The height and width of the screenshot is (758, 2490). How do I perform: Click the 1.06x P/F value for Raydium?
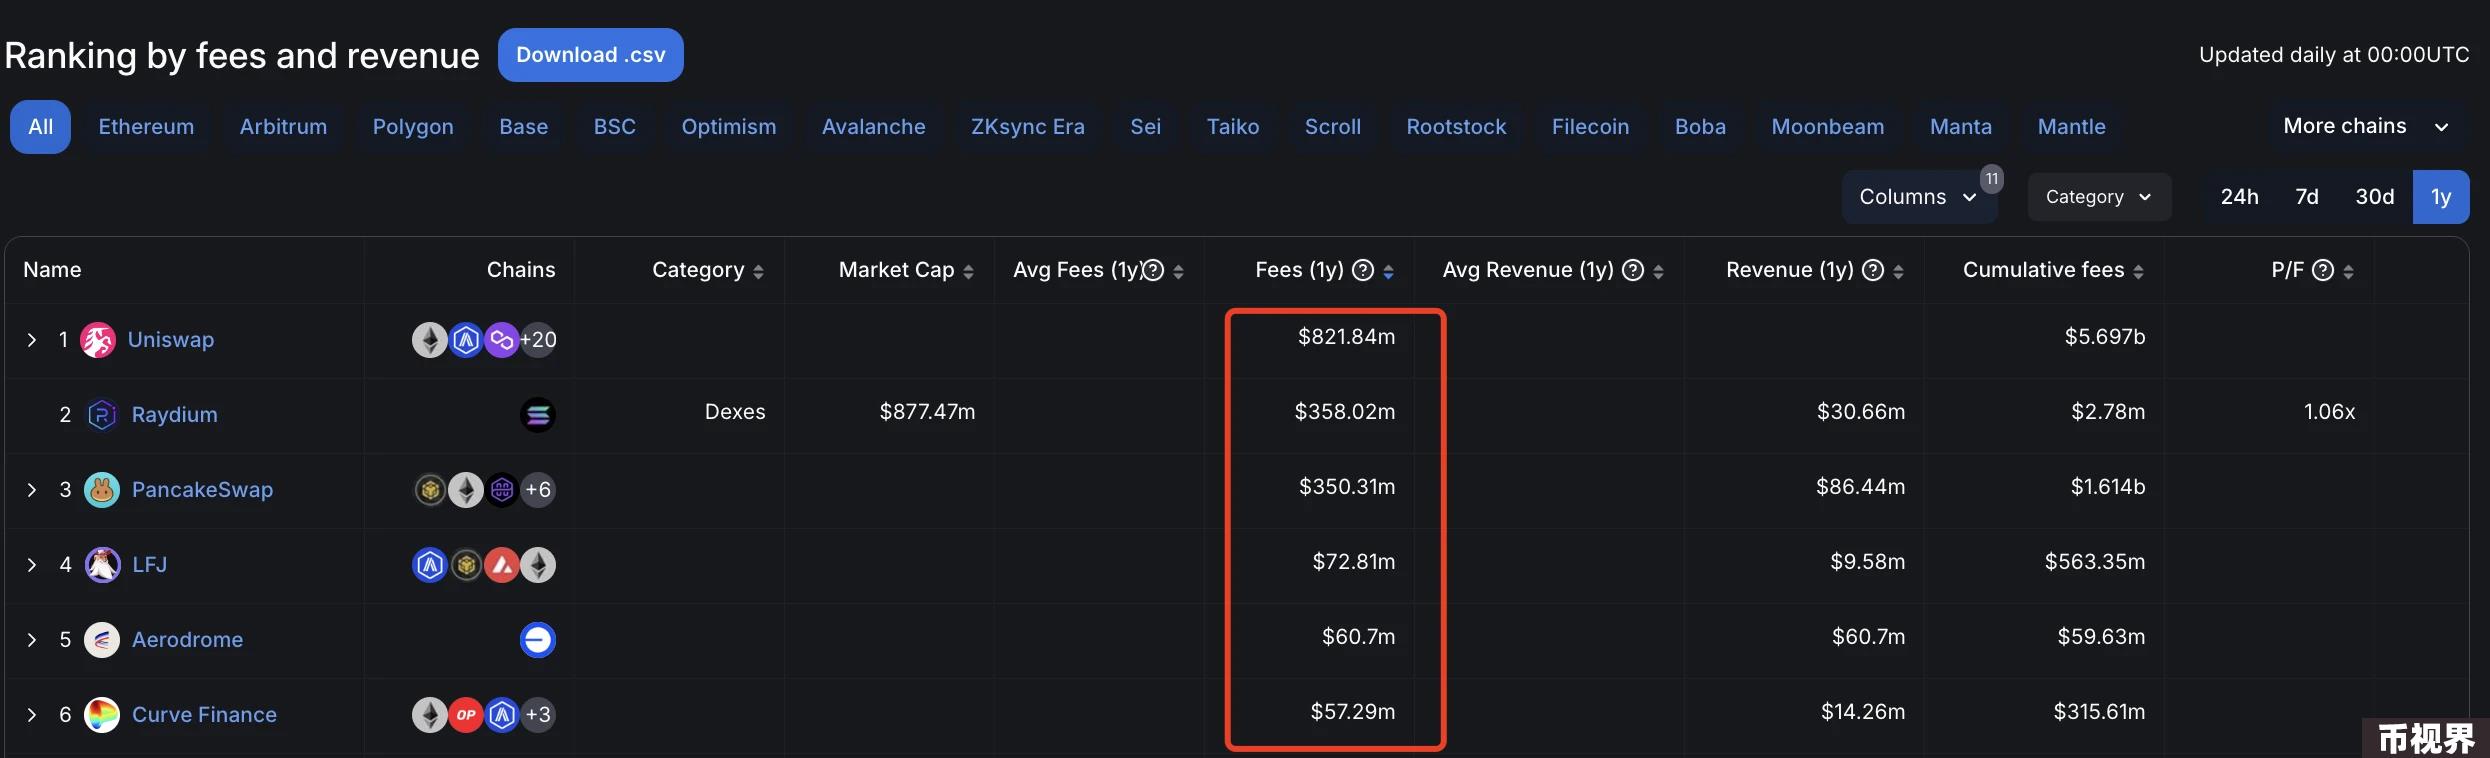[x=2329, y=412]
